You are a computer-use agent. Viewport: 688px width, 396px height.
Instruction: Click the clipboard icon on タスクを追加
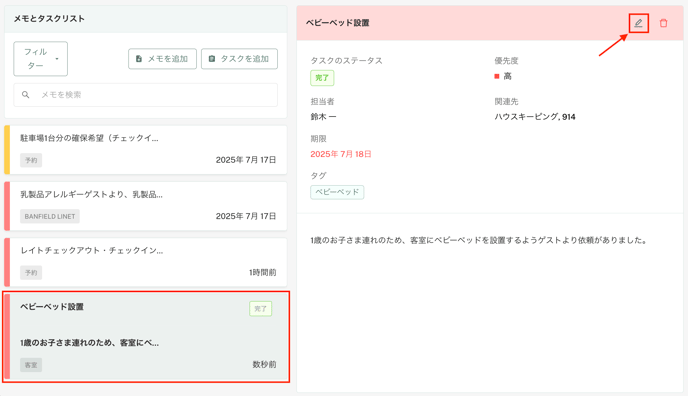(211, 59)
